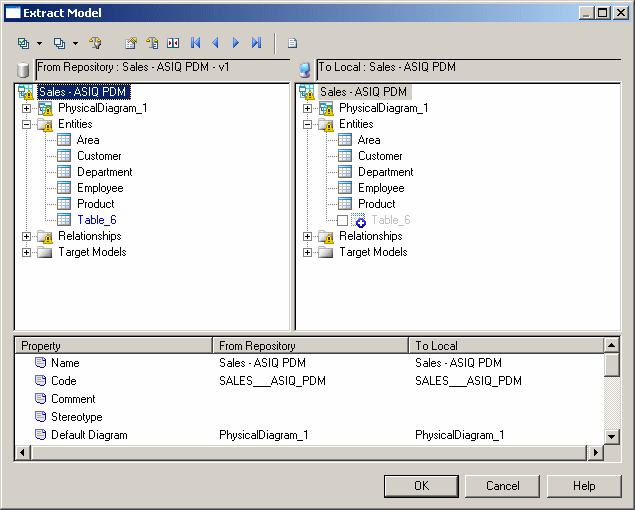Select Employee table in local tree
The height and width of the screenshot is (510, 635).
pos(381,188)
